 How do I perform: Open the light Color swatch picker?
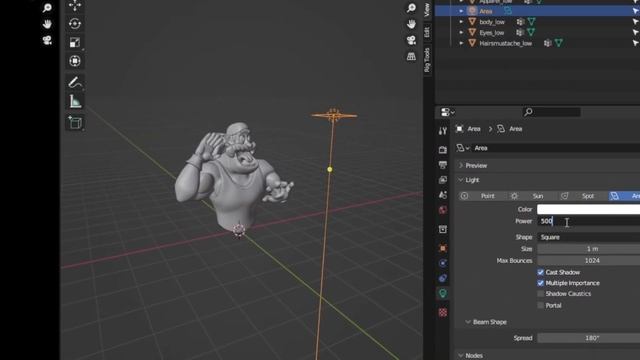589,209
